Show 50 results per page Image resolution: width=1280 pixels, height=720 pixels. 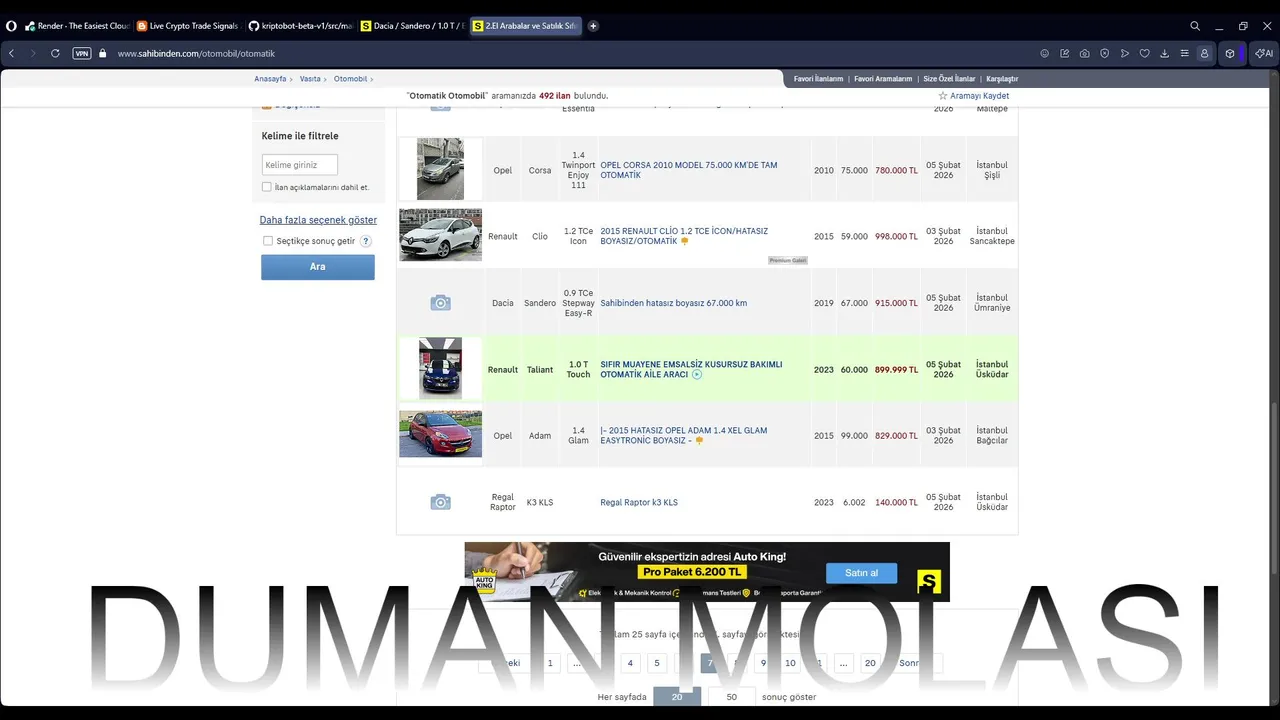pos(732,697)
